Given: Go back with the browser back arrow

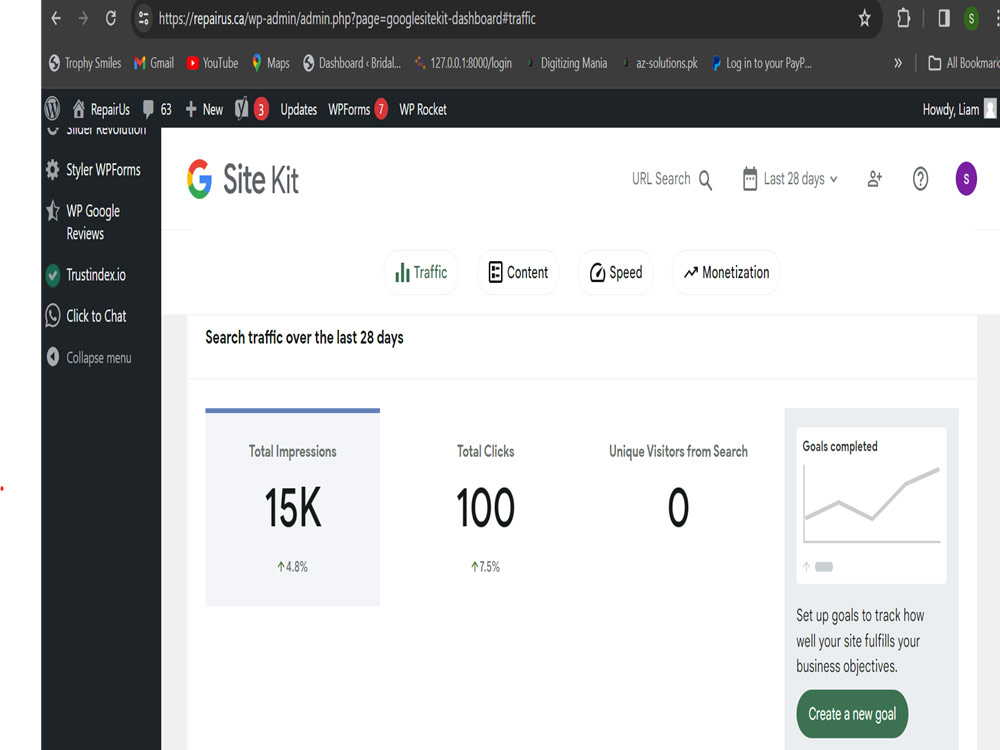Looking at the screenshot, I should (56, 18).
